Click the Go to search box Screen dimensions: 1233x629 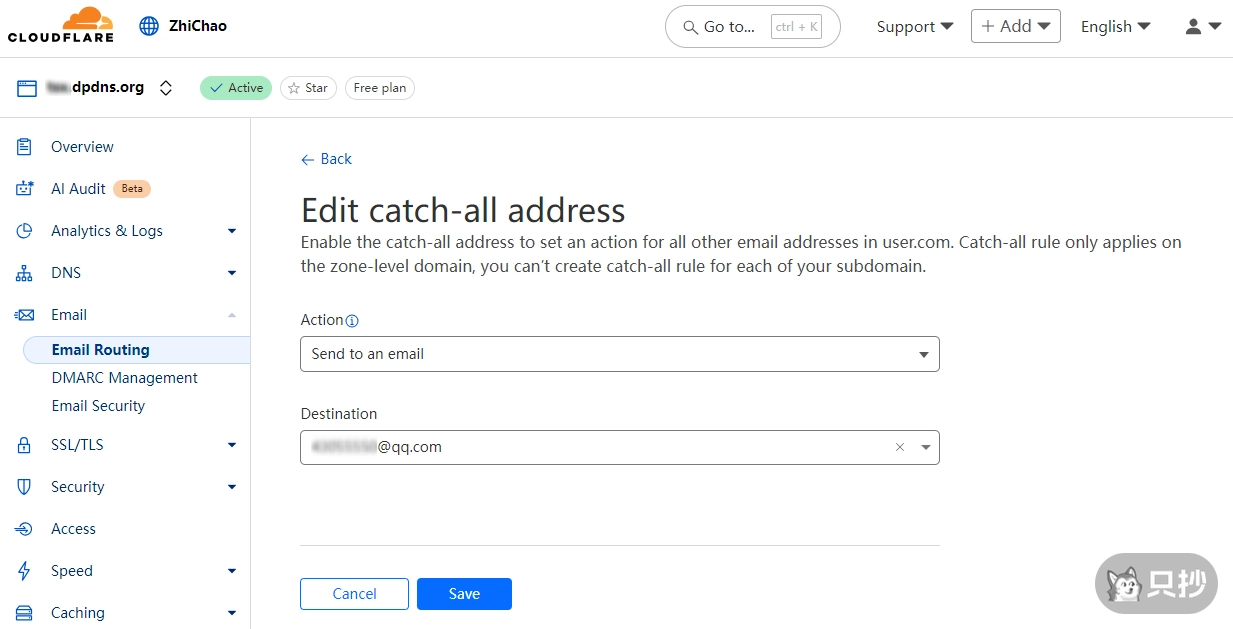752,27
